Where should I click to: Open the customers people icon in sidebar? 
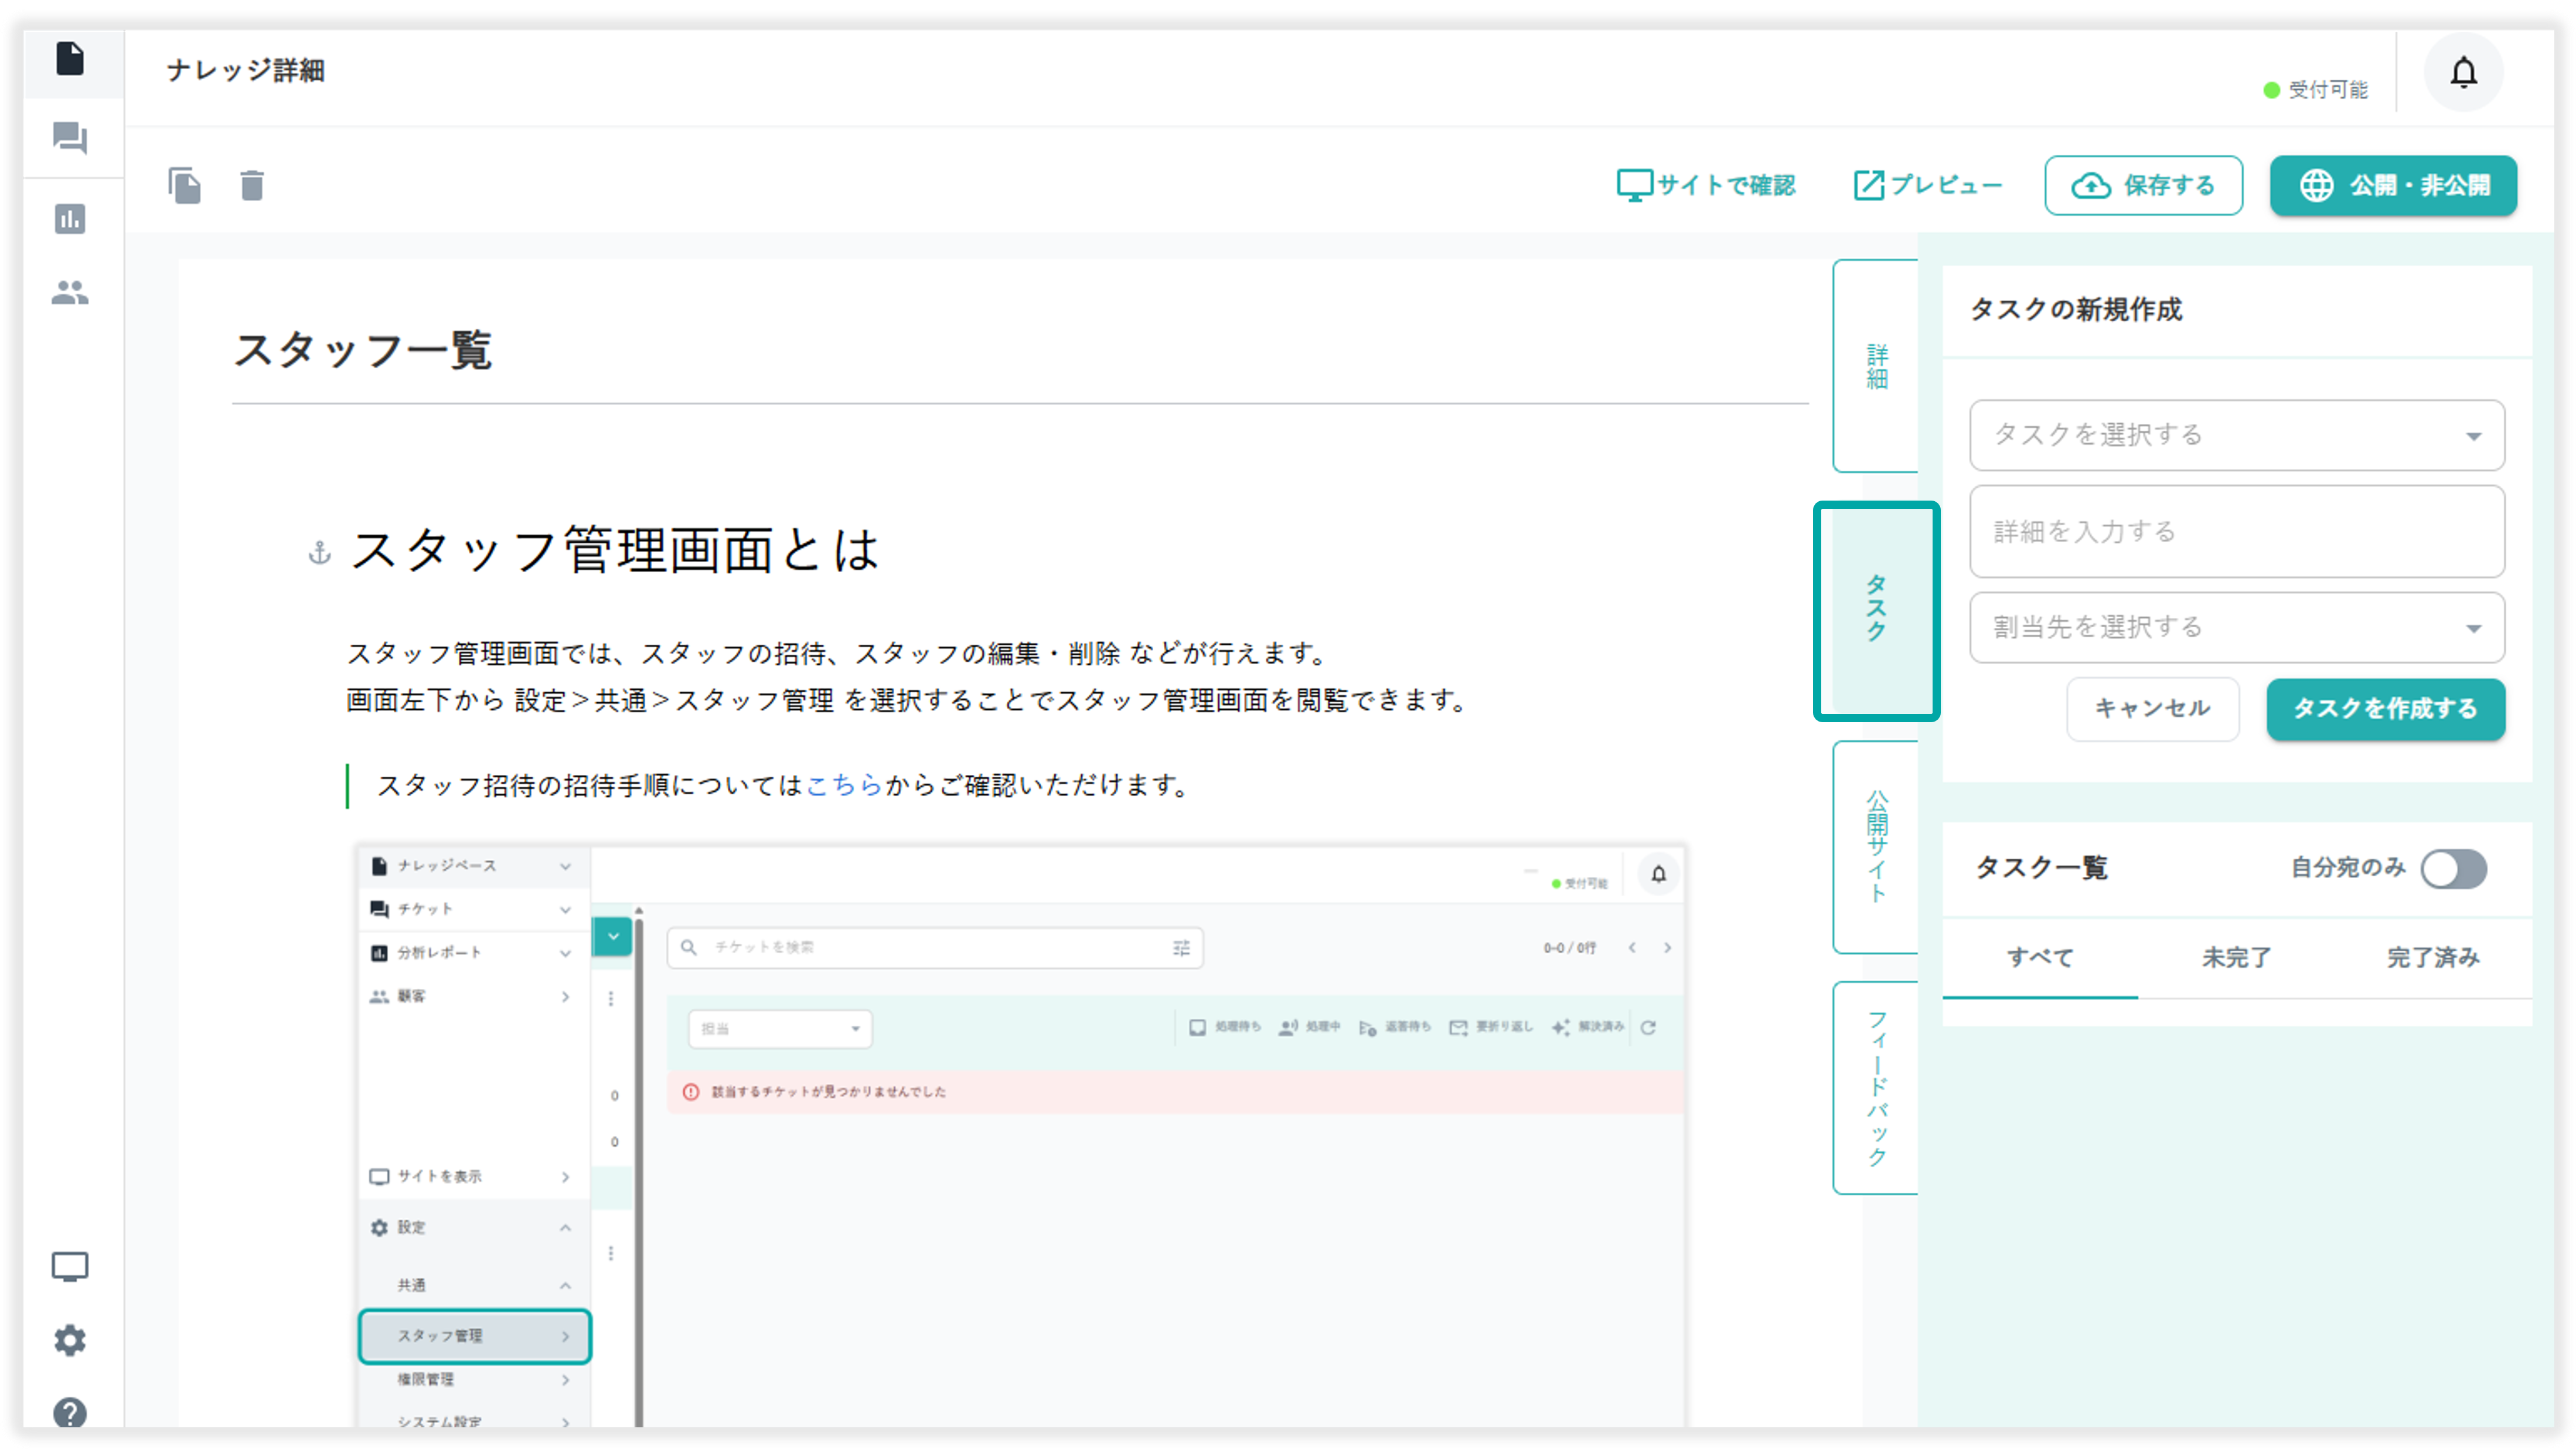pos(70,292)
